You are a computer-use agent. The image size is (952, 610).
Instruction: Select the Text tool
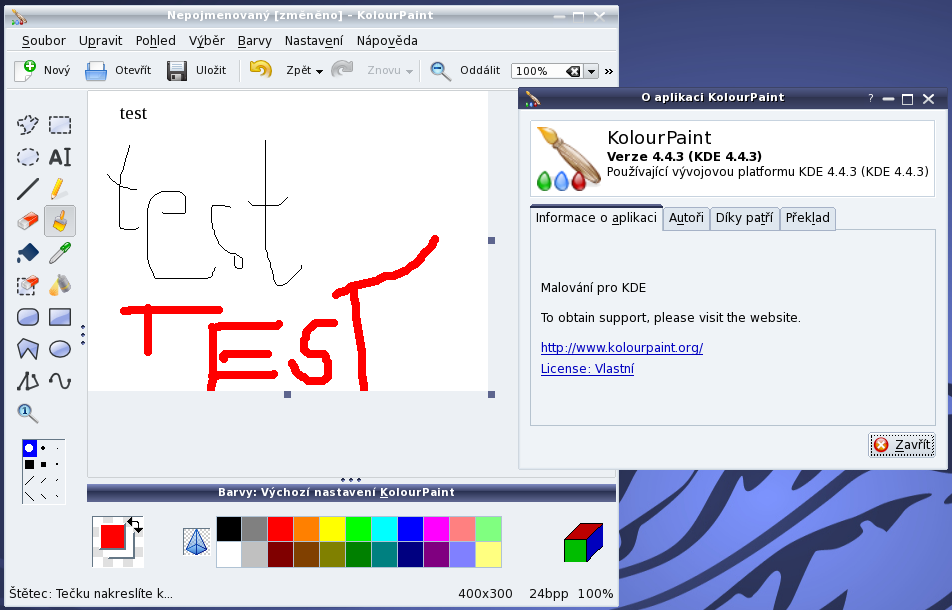(60, 157)
